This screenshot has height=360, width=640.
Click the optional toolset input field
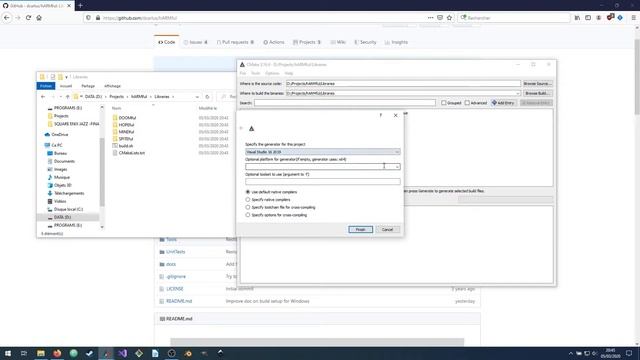pyautogui.click(x=322, y=182)
